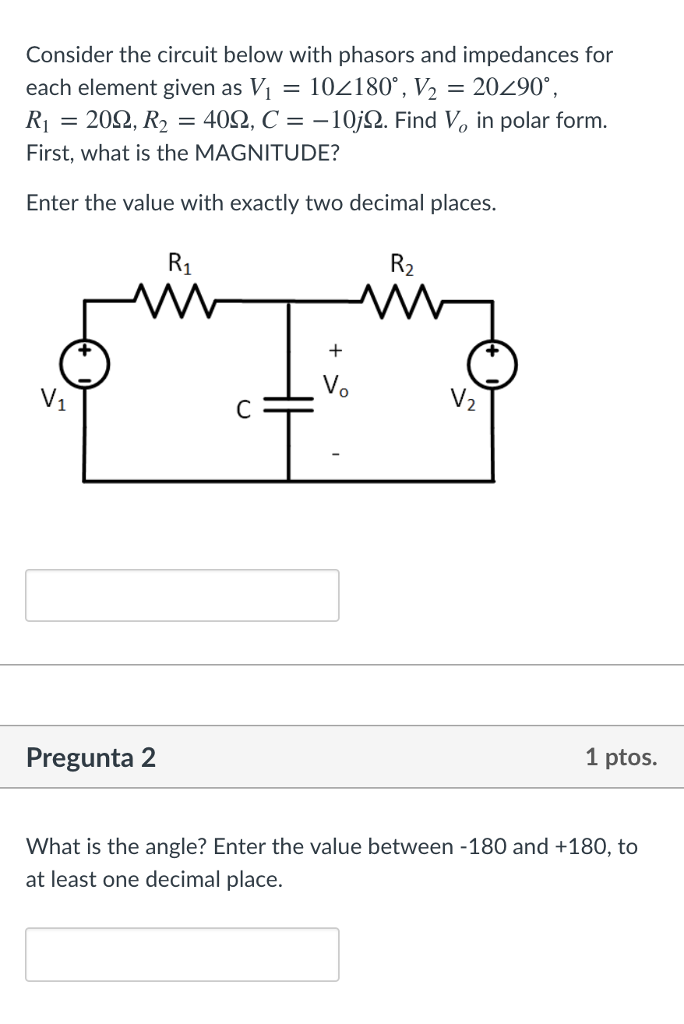The image size is (684, 1024).
Task: Select the V2 voltage source symbol
Action: 491,366
